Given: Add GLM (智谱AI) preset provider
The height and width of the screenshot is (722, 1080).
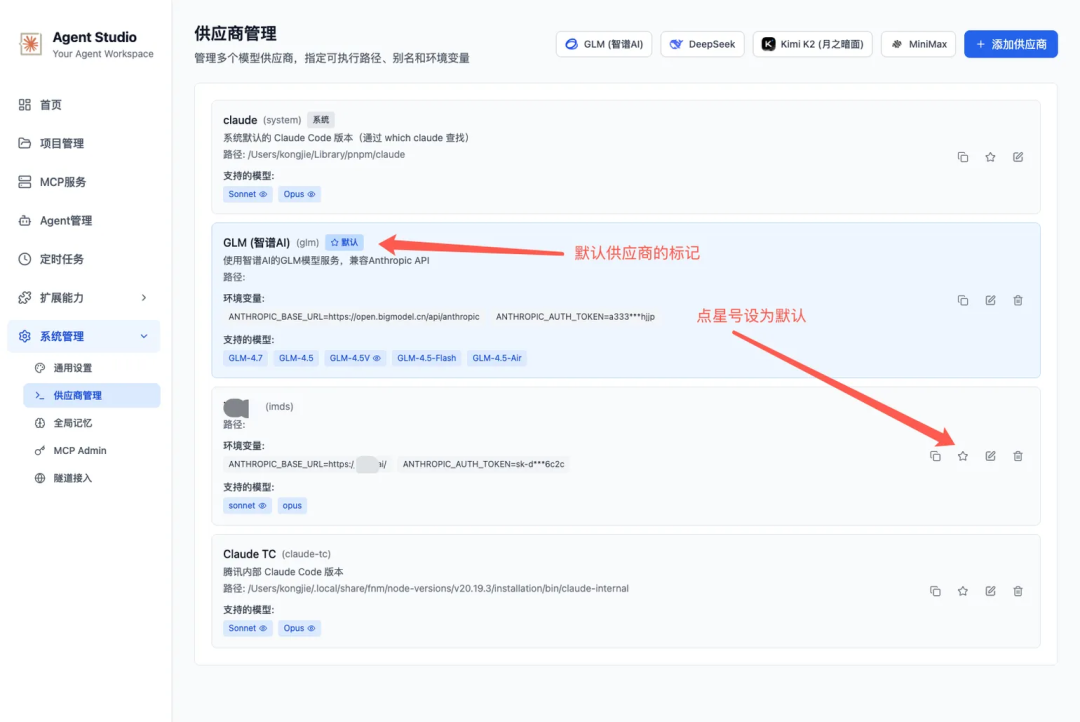Looking at the screenshot, I should (x=604, y=44).
